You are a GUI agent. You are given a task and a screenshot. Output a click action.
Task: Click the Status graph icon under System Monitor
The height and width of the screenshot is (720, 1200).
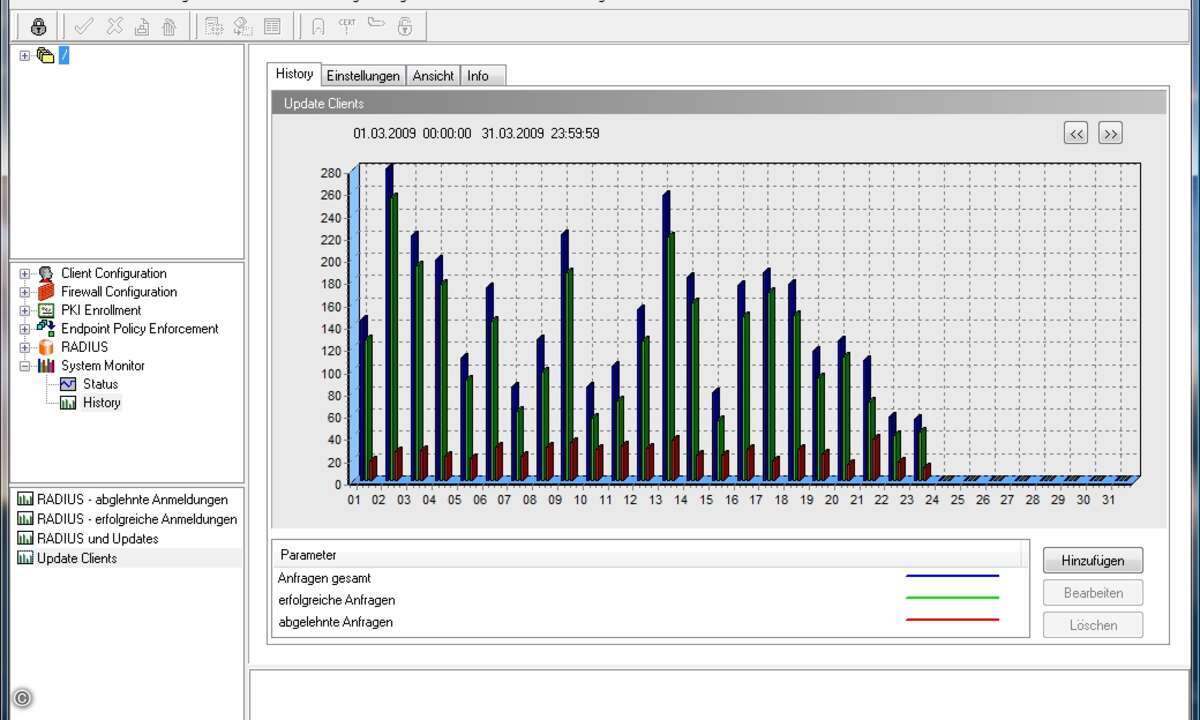tap(68, 384)
